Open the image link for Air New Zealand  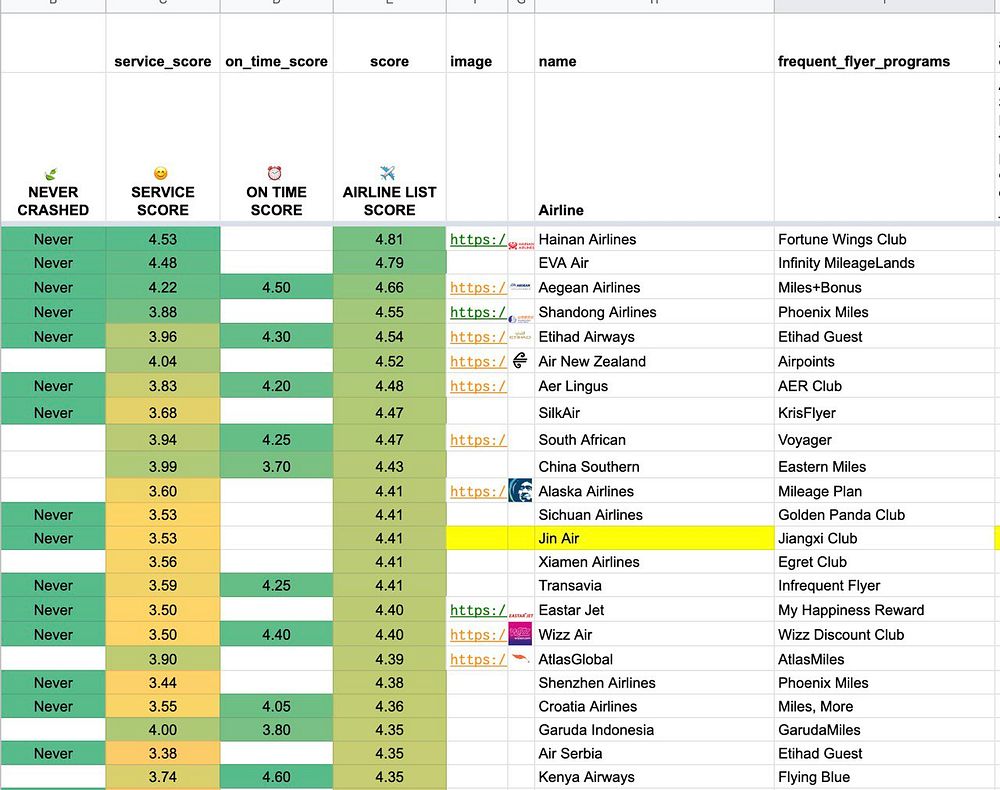pos(478,362)
